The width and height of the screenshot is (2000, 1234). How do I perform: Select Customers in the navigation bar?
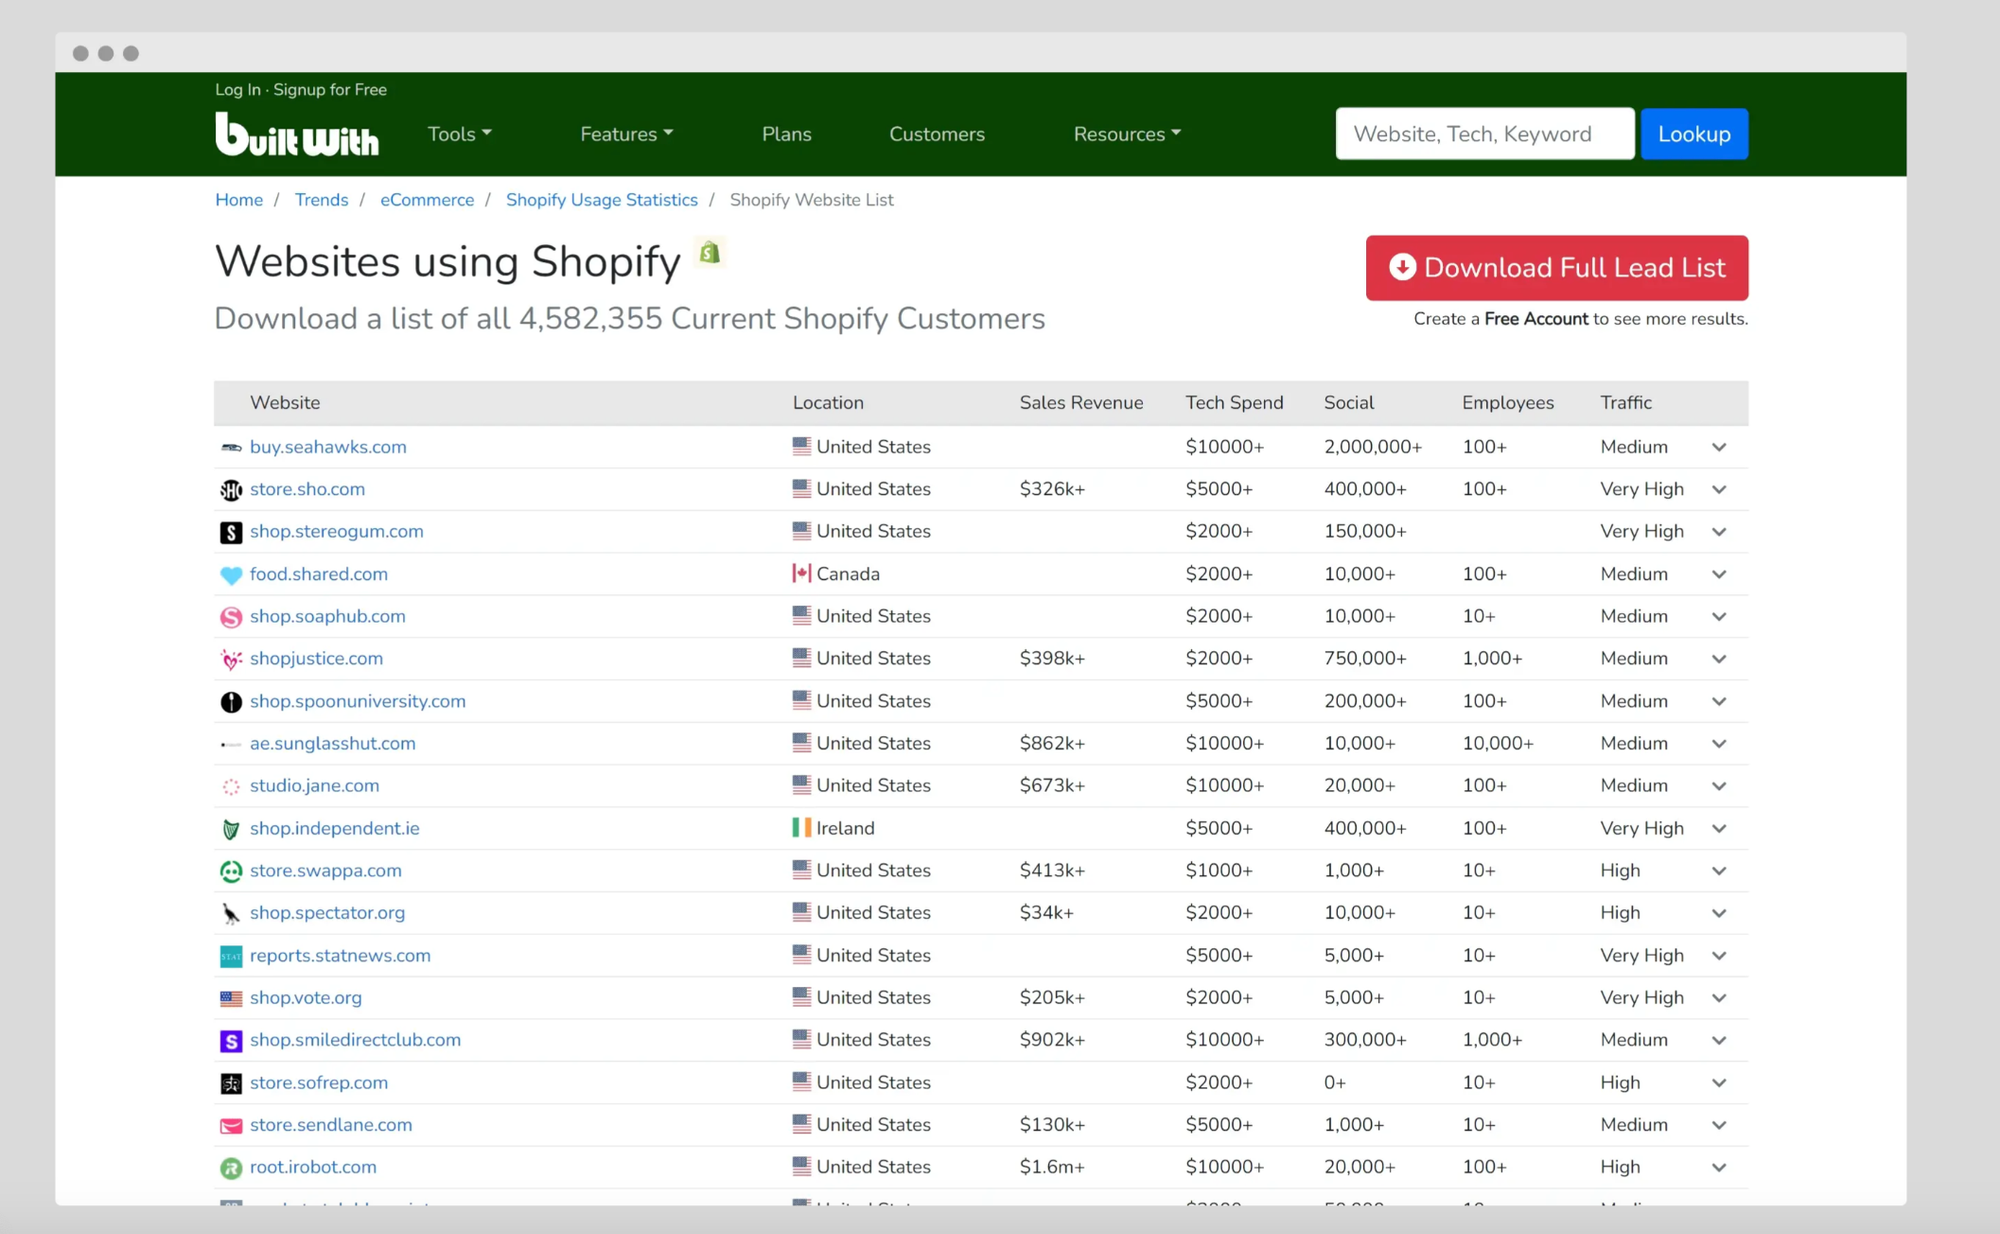(936, 133)
